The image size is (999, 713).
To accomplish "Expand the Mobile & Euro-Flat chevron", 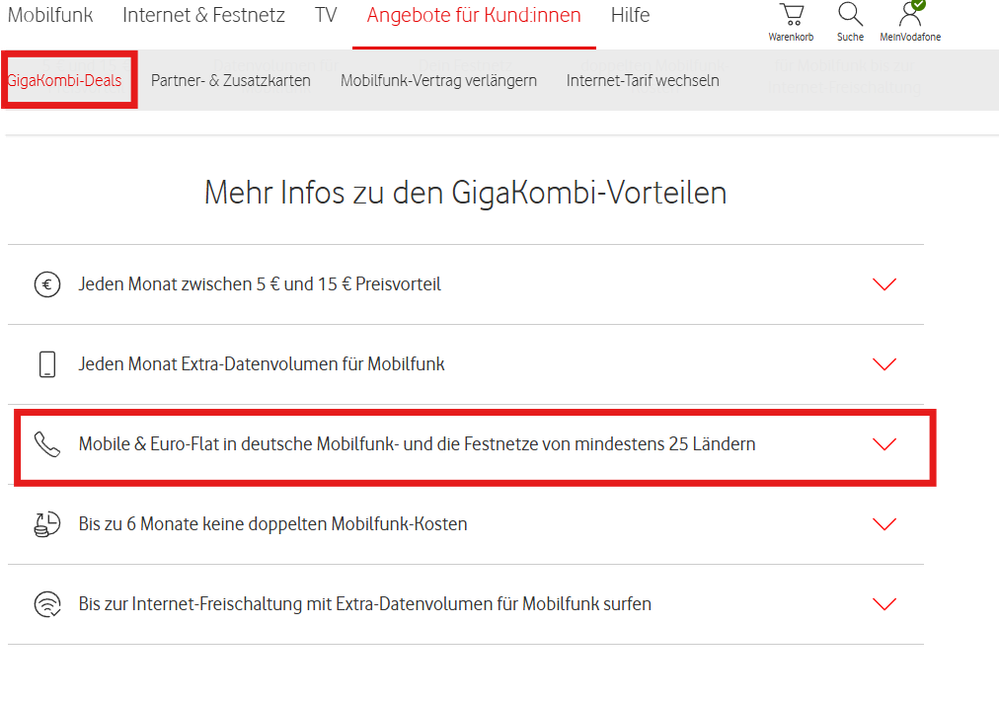I will [x=884, y=444].
